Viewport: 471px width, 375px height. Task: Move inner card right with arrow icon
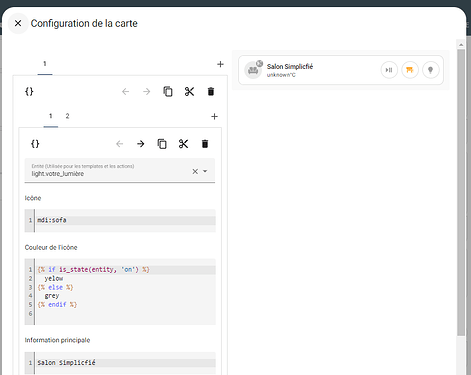pyautogui.click(x=141, y=144)
